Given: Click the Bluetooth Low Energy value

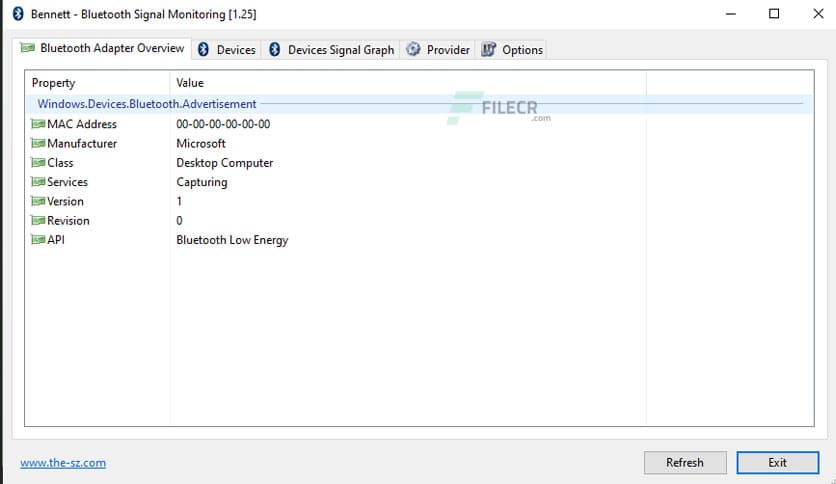Looking at the screenshot, I should tap(232, 240).
